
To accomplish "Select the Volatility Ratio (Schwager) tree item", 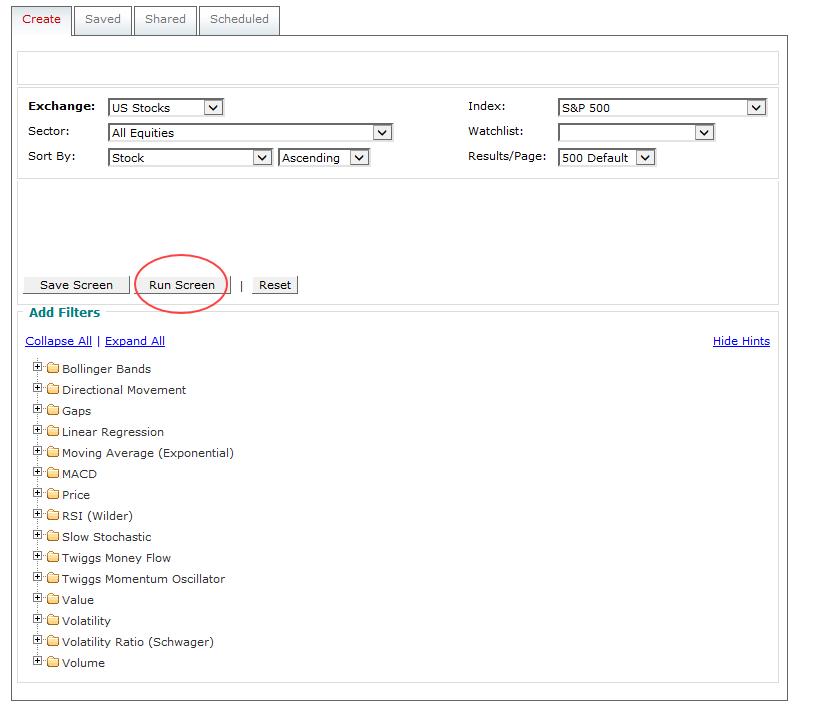I will [137, 642].
